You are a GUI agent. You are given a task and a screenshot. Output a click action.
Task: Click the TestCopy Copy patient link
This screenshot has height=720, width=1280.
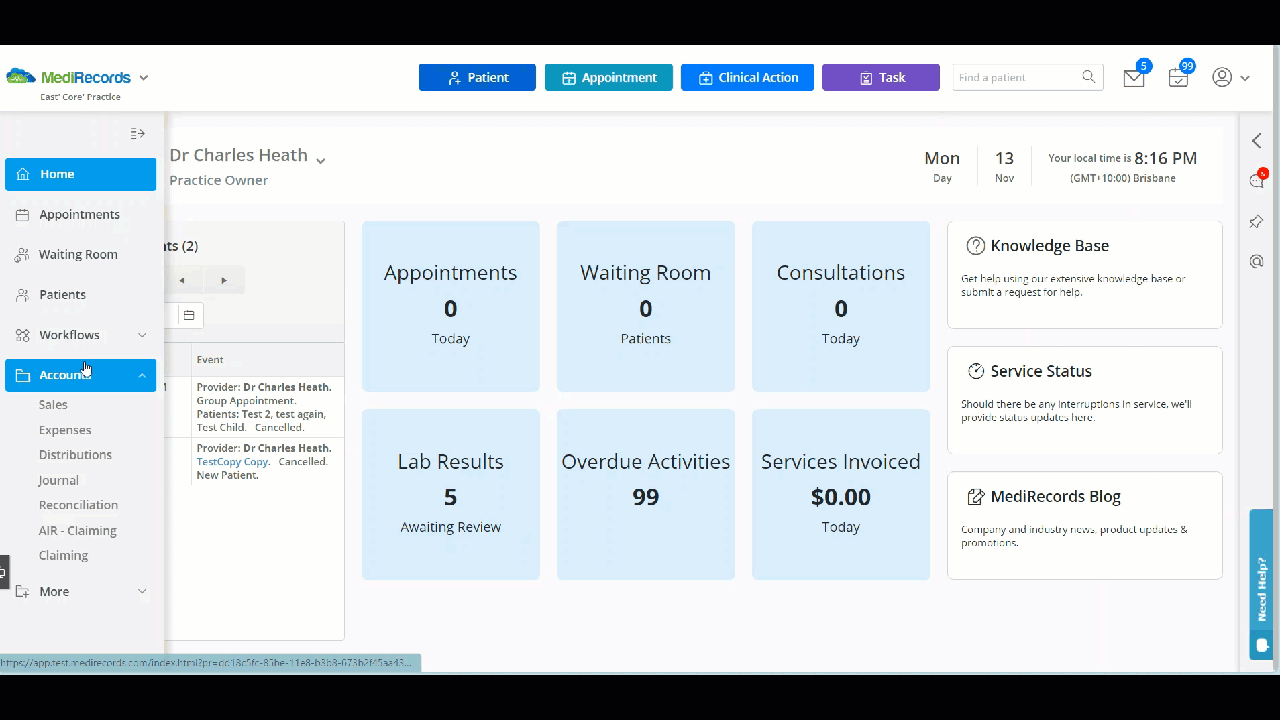click(232, 462)
